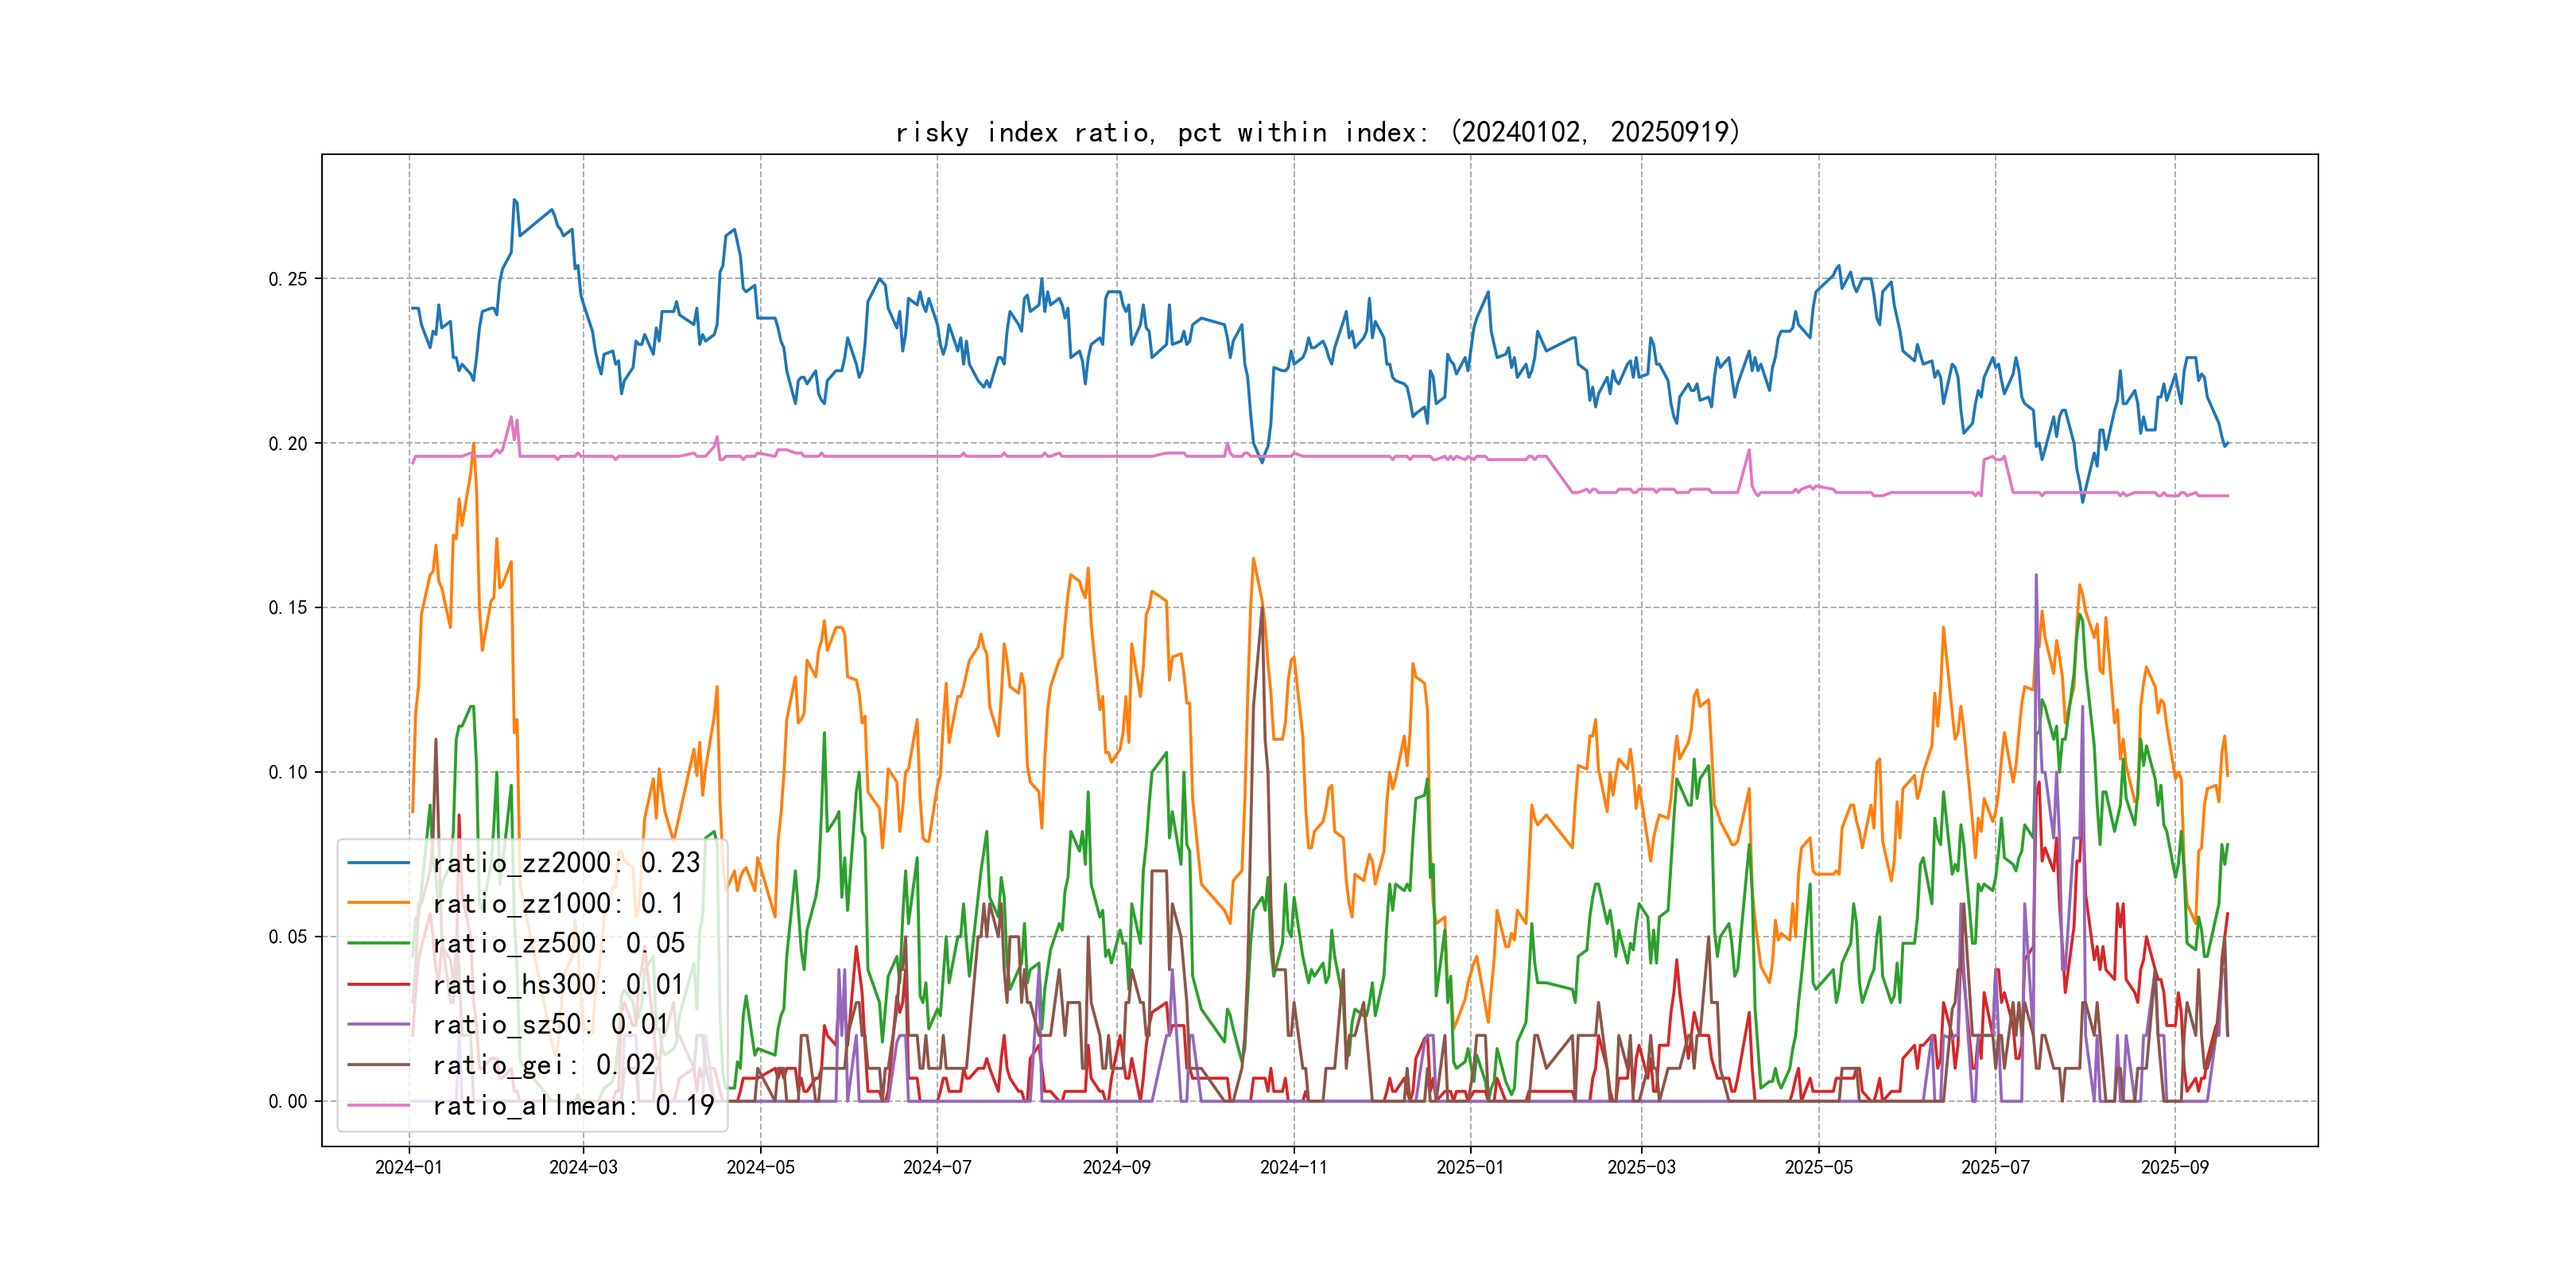This screenshot has height=1288, width=2576.
Task: Click the green ratio_zz500 legend line
Action: [378, 943]
